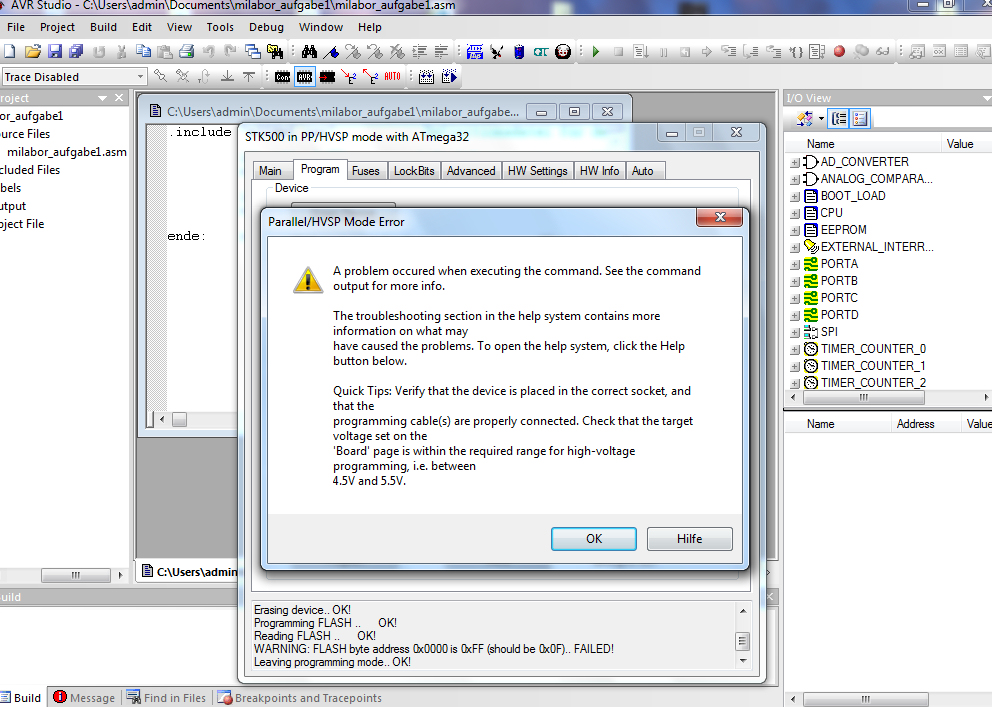Expand the CPU node

(x=795, y=214)
